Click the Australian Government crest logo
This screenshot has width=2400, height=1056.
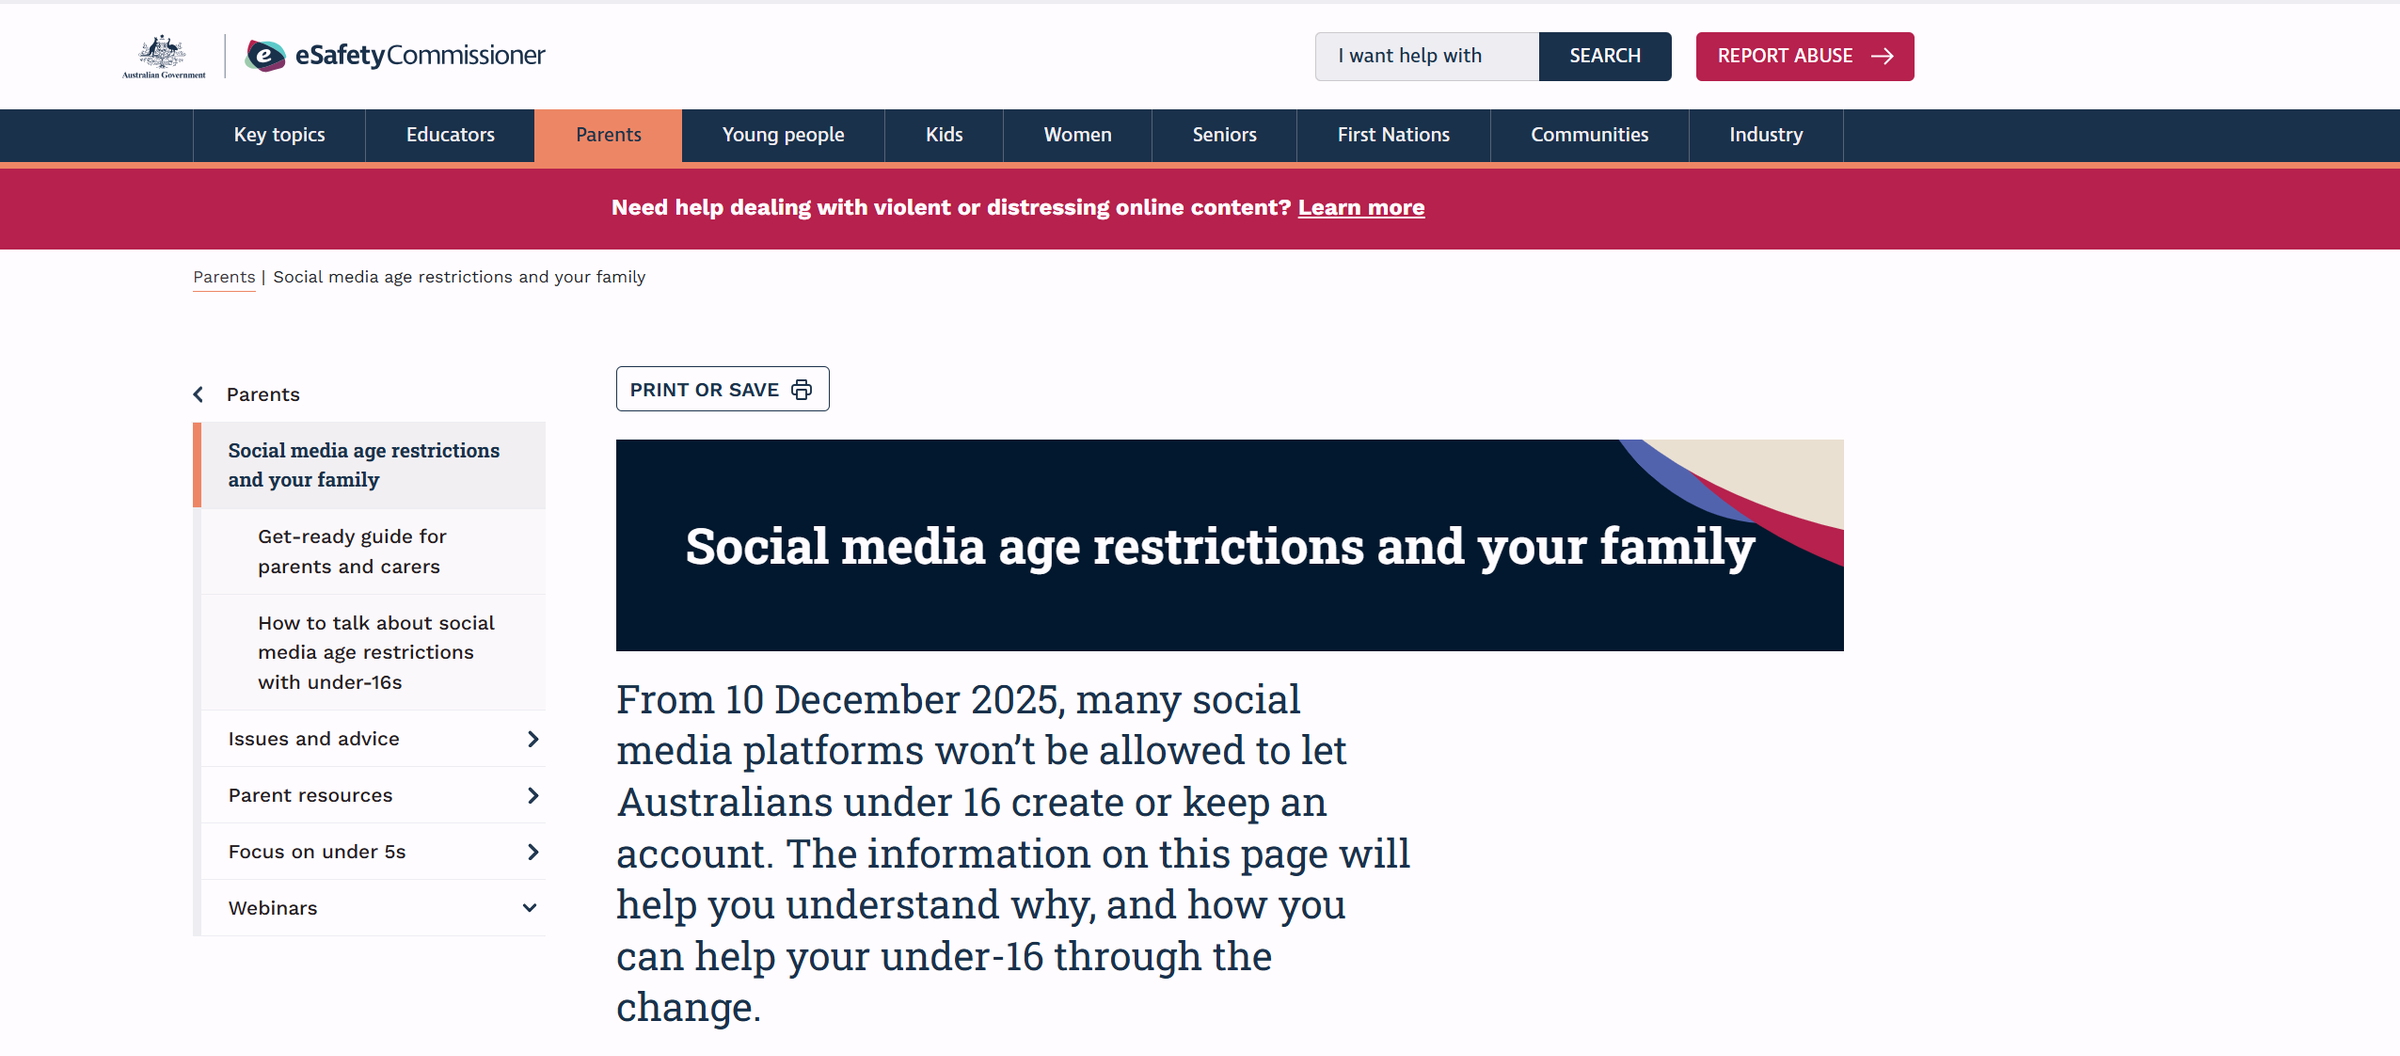[163, 56]
